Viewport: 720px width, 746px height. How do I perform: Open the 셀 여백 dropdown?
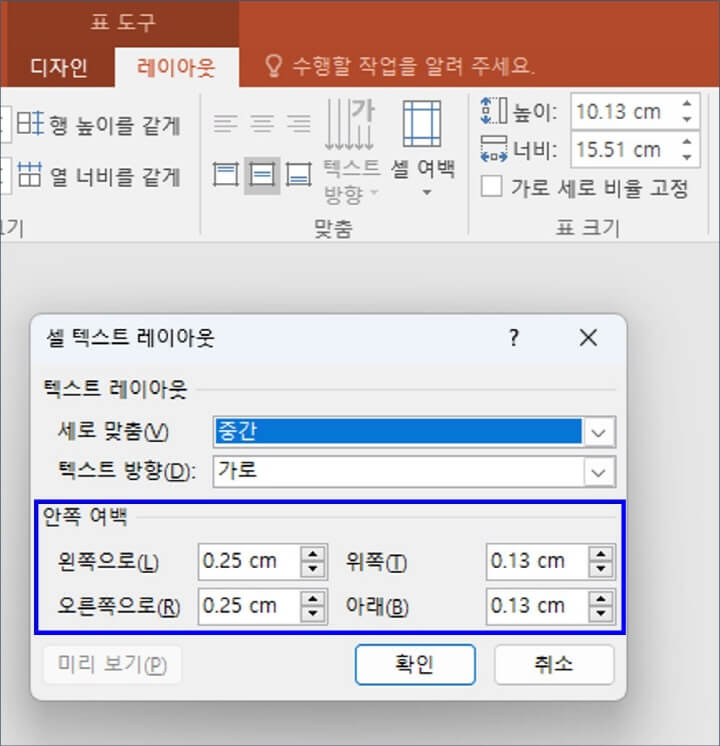(x=423, y=148)
